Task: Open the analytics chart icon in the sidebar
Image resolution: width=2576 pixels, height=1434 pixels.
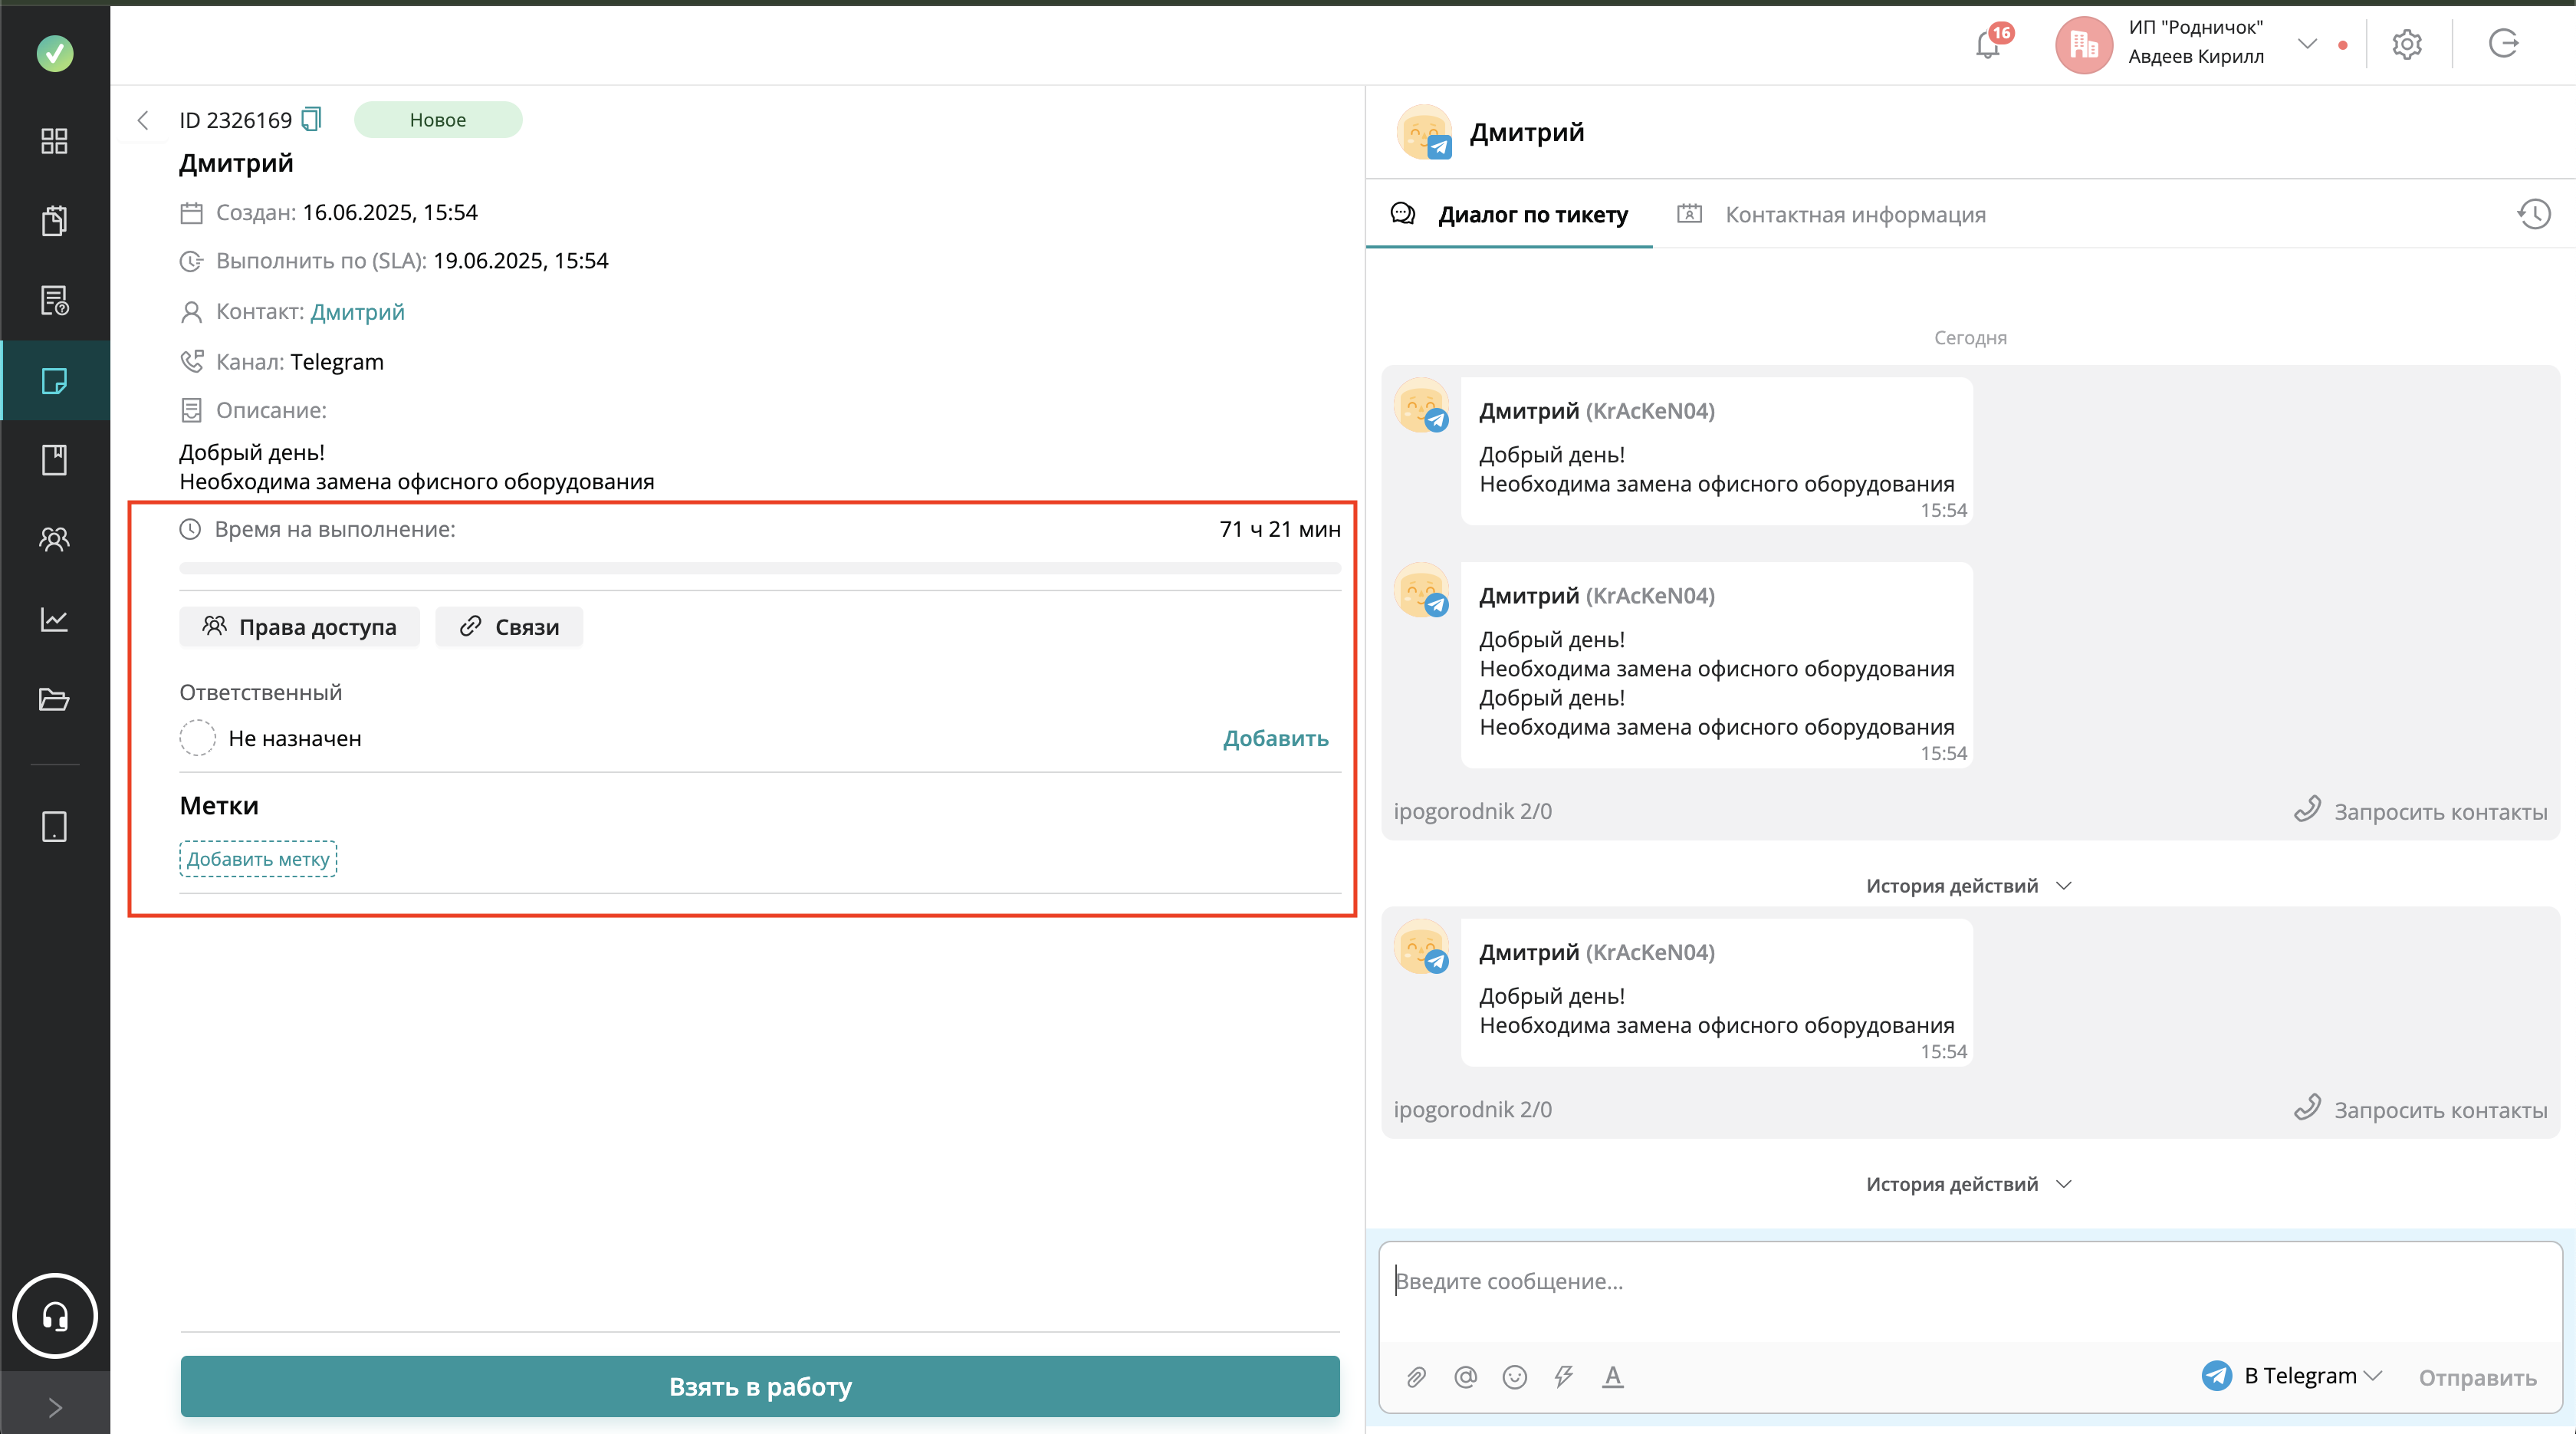Action: (54, 619)
